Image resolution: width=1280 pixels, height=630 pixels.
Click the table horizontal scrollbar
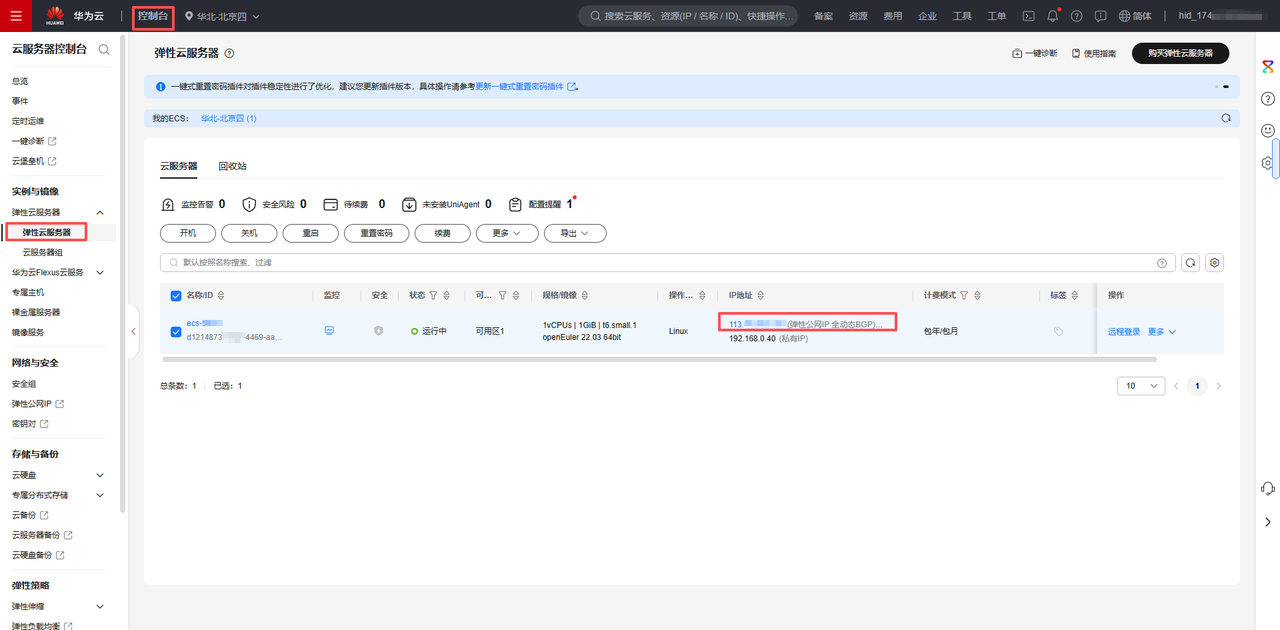(x=658, y=359)
